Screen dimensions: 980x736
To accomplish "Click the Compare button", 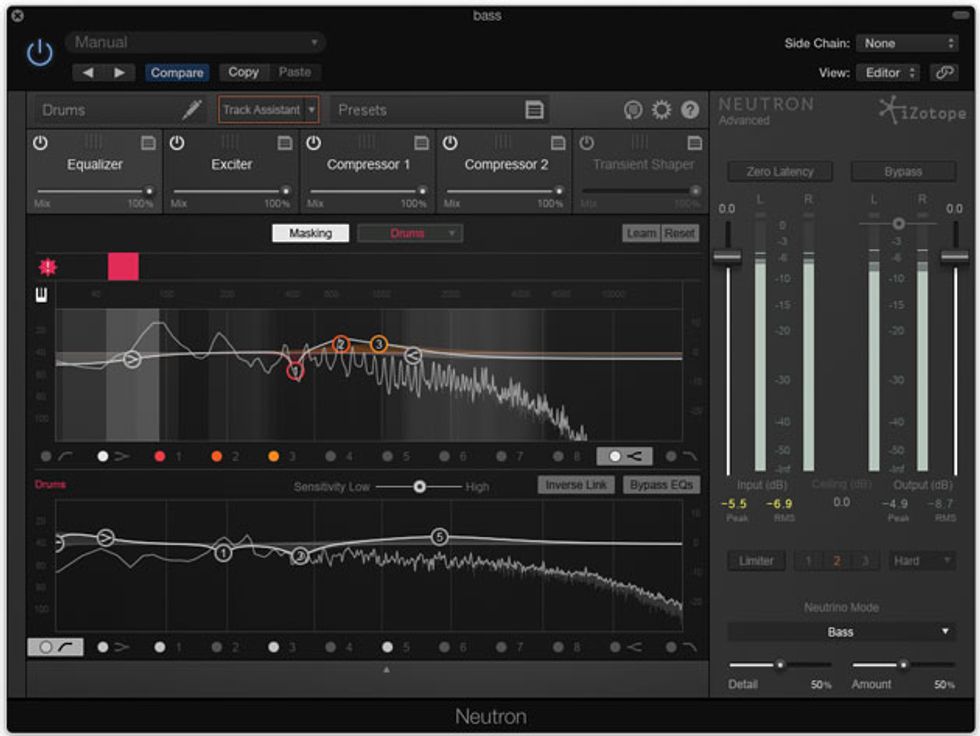I will [x=176, y=72].
